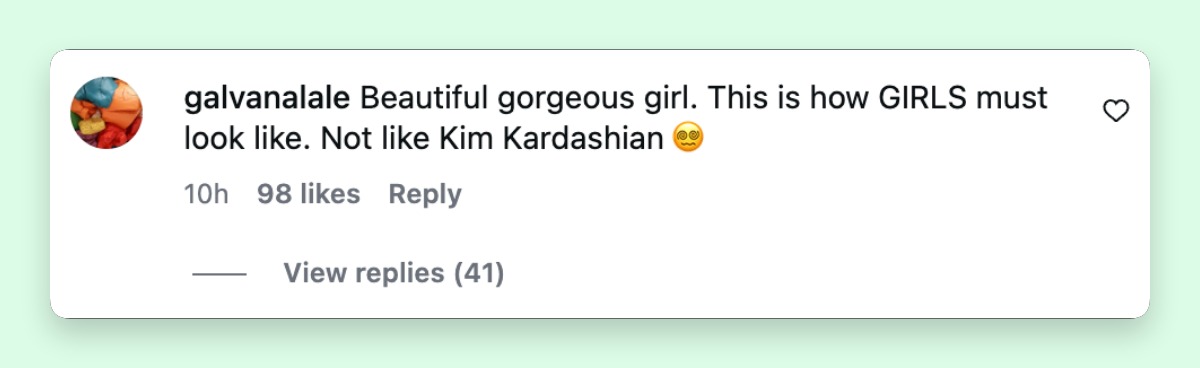Open galvanalale's profile picture avatar

click(x=106, y=113)
